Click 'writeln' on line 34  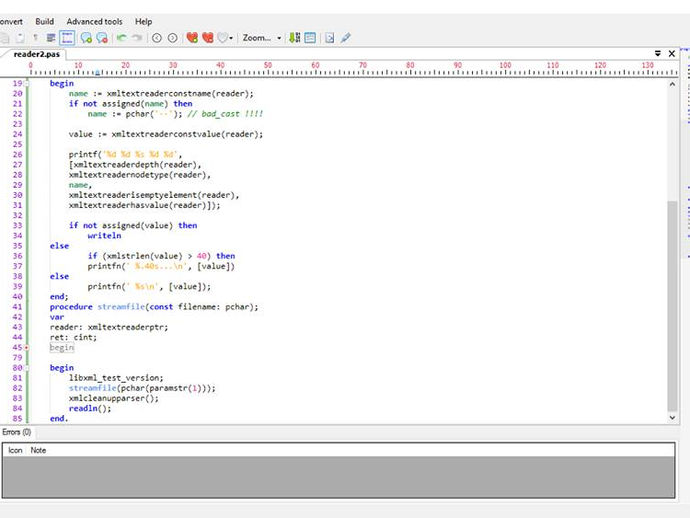coord(104,235)
